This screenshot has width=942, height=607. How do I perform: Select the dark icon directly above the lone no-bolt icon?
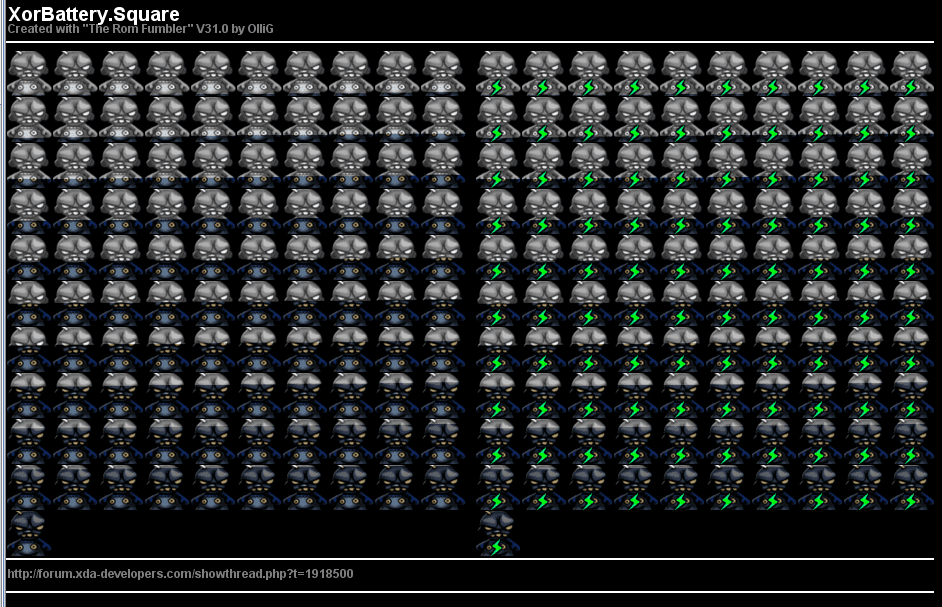28,487
